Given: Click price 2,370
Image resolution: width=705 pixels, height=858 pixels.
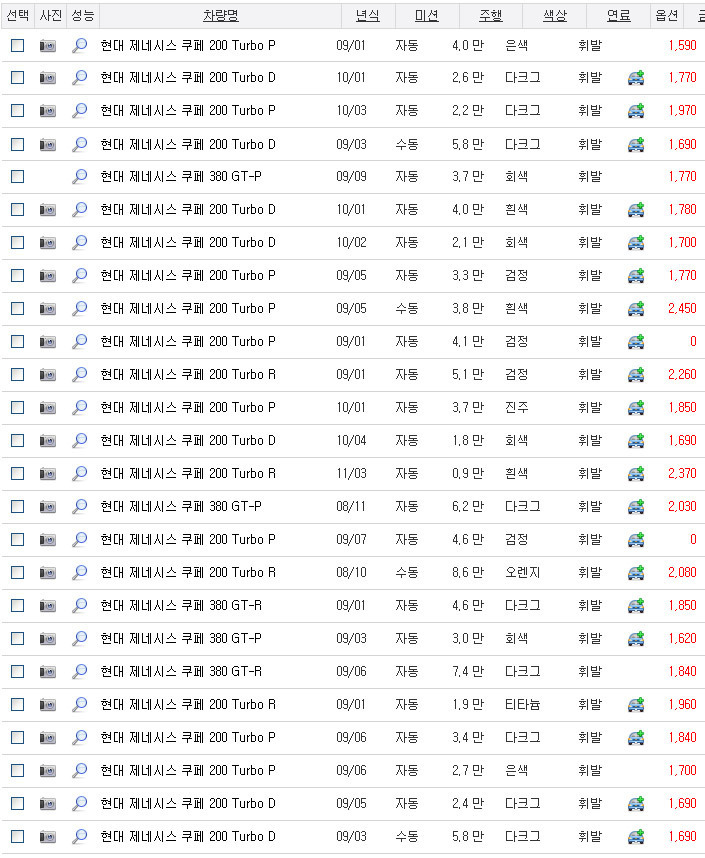Looking at the screenshot, I should [682, 473].
